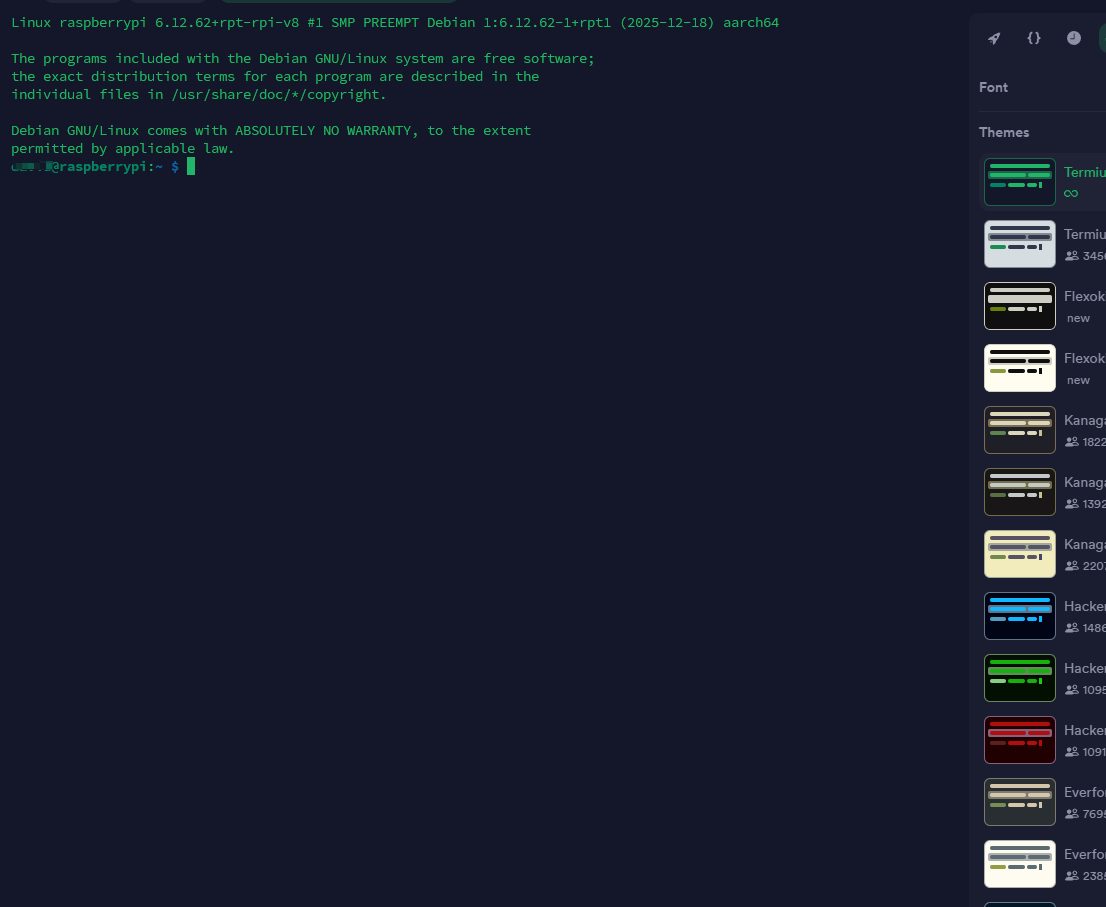The height and width of the screenshot is (907, 1106).
Task: Select the white Everforest light theme thumbnail
Action: [1019, 864]
